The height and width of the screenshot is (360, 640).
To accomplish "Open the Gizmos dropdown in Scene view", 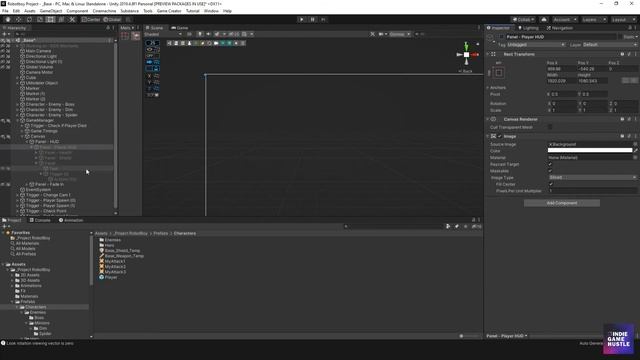I will tap(399, 34).
